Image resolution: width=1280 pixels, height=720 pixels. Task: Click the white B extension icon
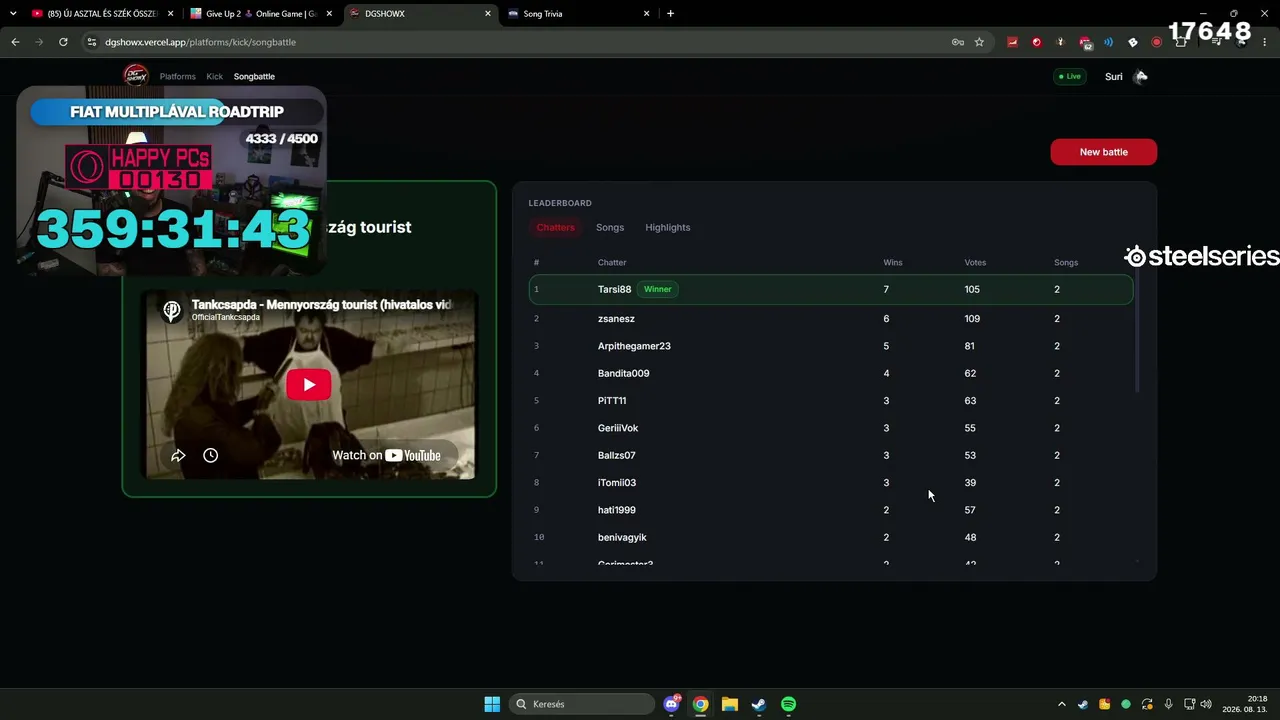coord(1132,42)
